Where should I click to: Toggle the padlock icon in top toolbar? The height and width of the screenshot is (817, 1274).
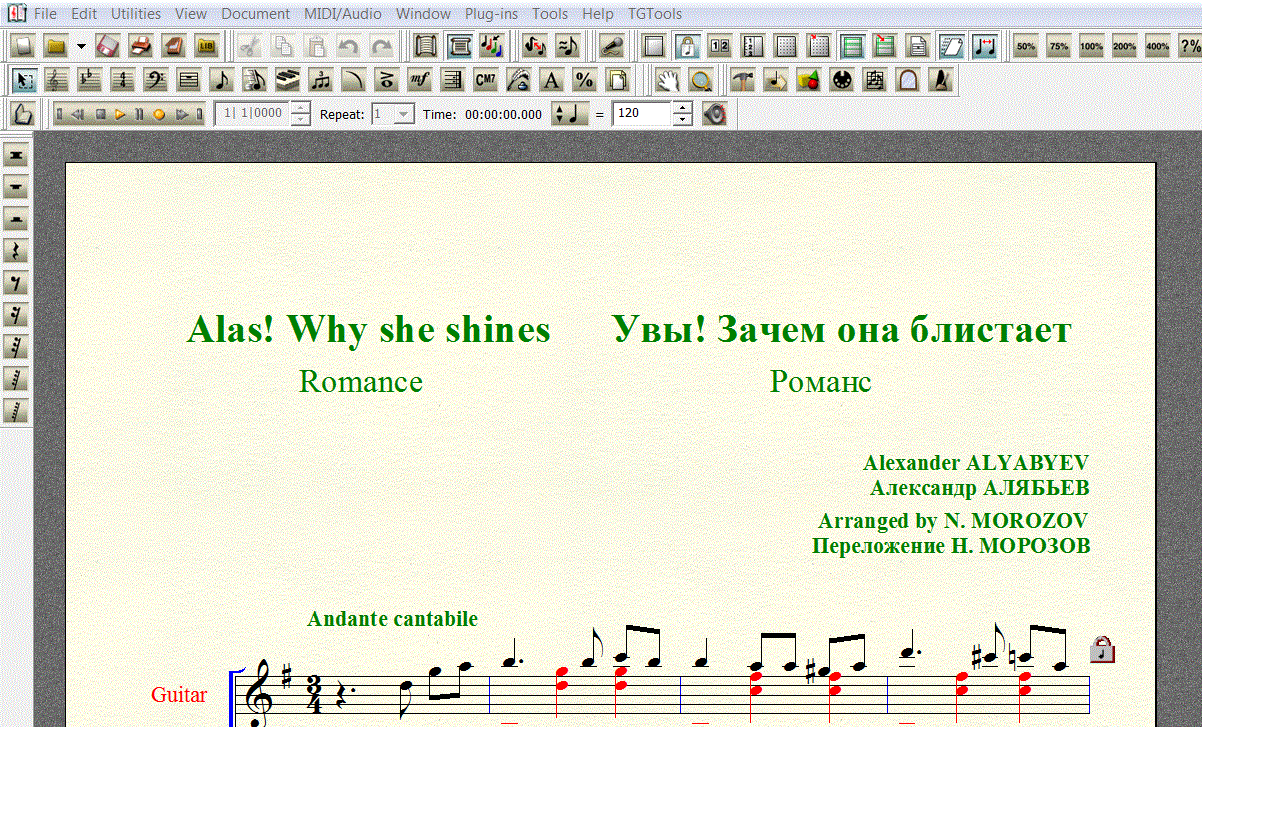click(x=687, y=46)
